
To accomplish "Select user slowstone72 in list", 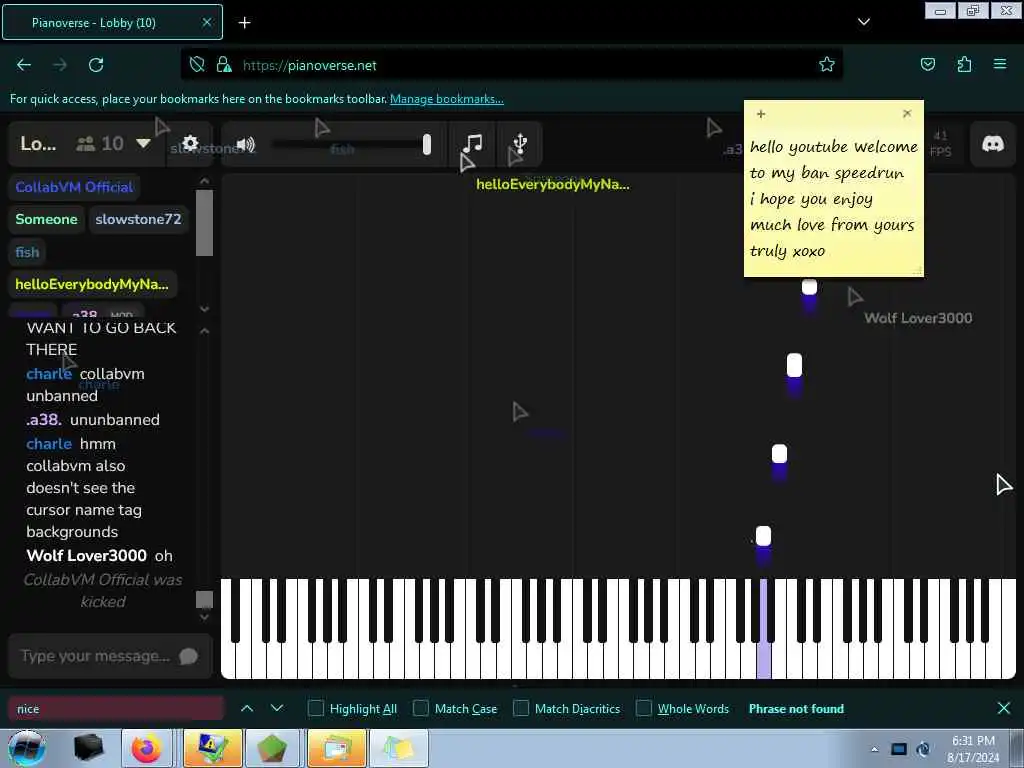I will tap(138, 219).
